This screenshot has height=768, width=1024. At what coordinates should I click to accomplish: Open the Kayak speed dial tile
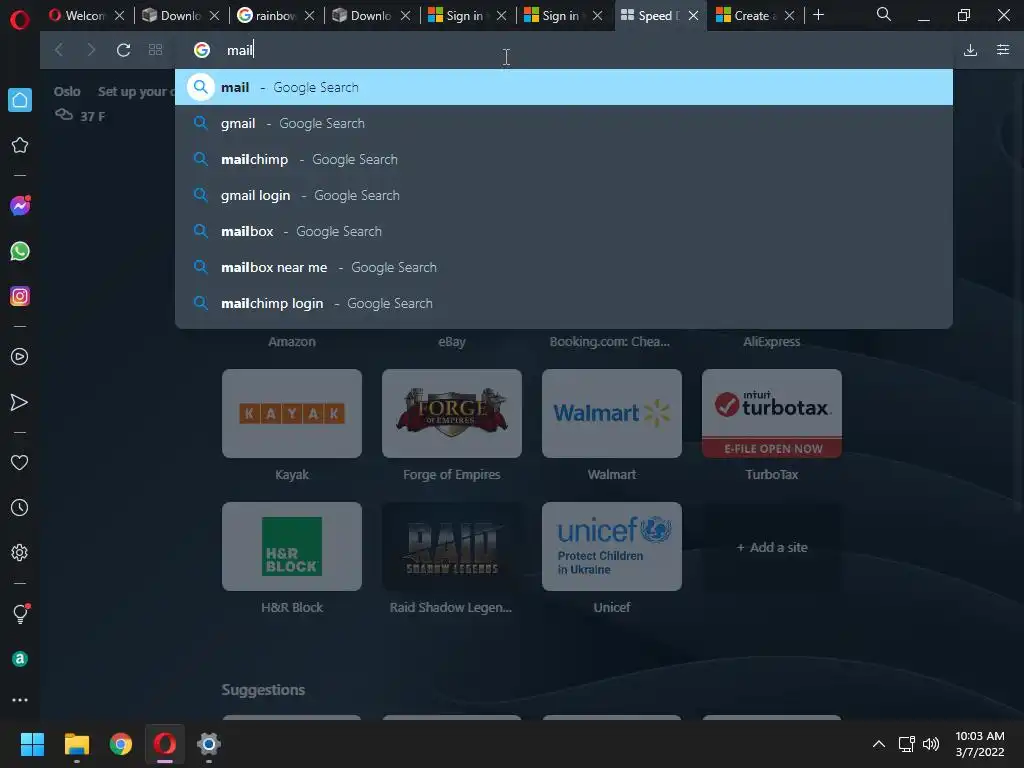[x=292, y=413]
